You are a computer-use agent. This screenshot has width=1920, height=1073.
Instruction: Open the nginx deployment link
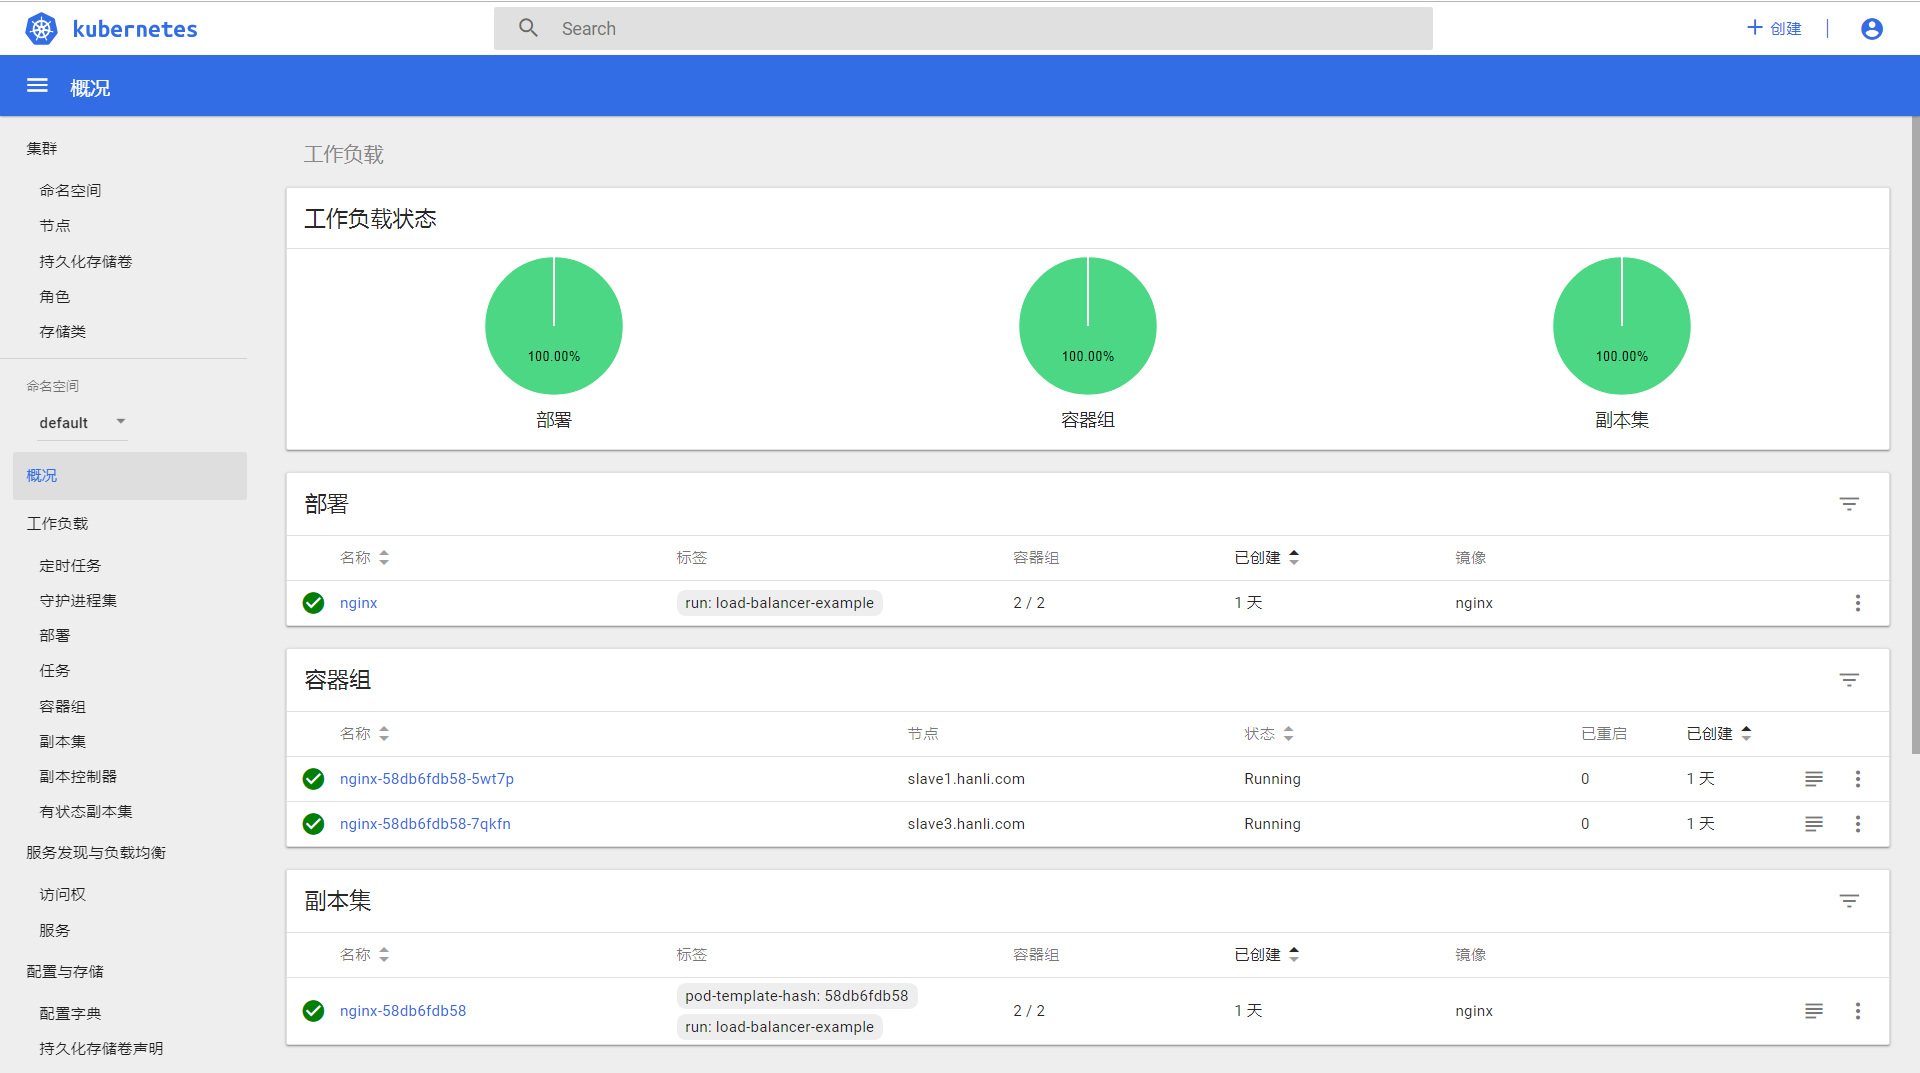(x=358, y=603)
